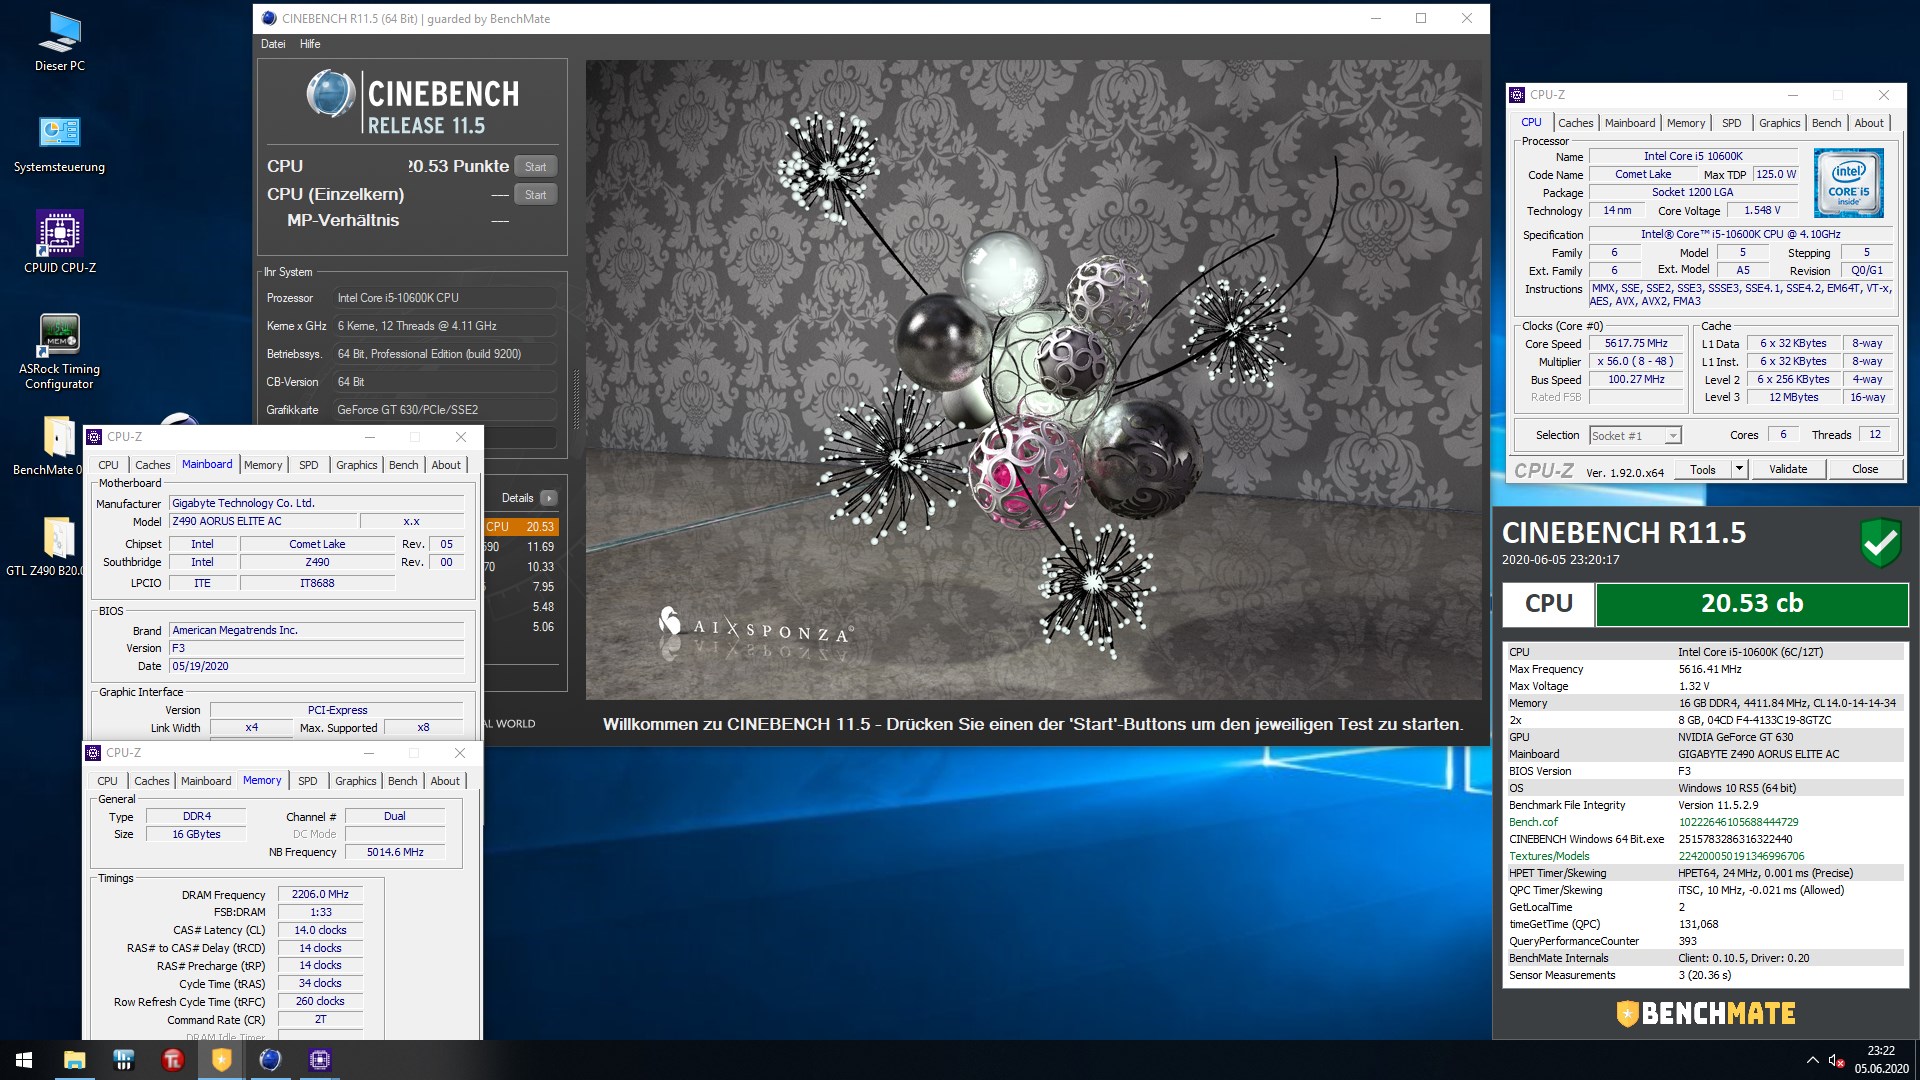
Task: Open SPD tab in Mainboard CPU-Z window
Action: pos(308,465)
